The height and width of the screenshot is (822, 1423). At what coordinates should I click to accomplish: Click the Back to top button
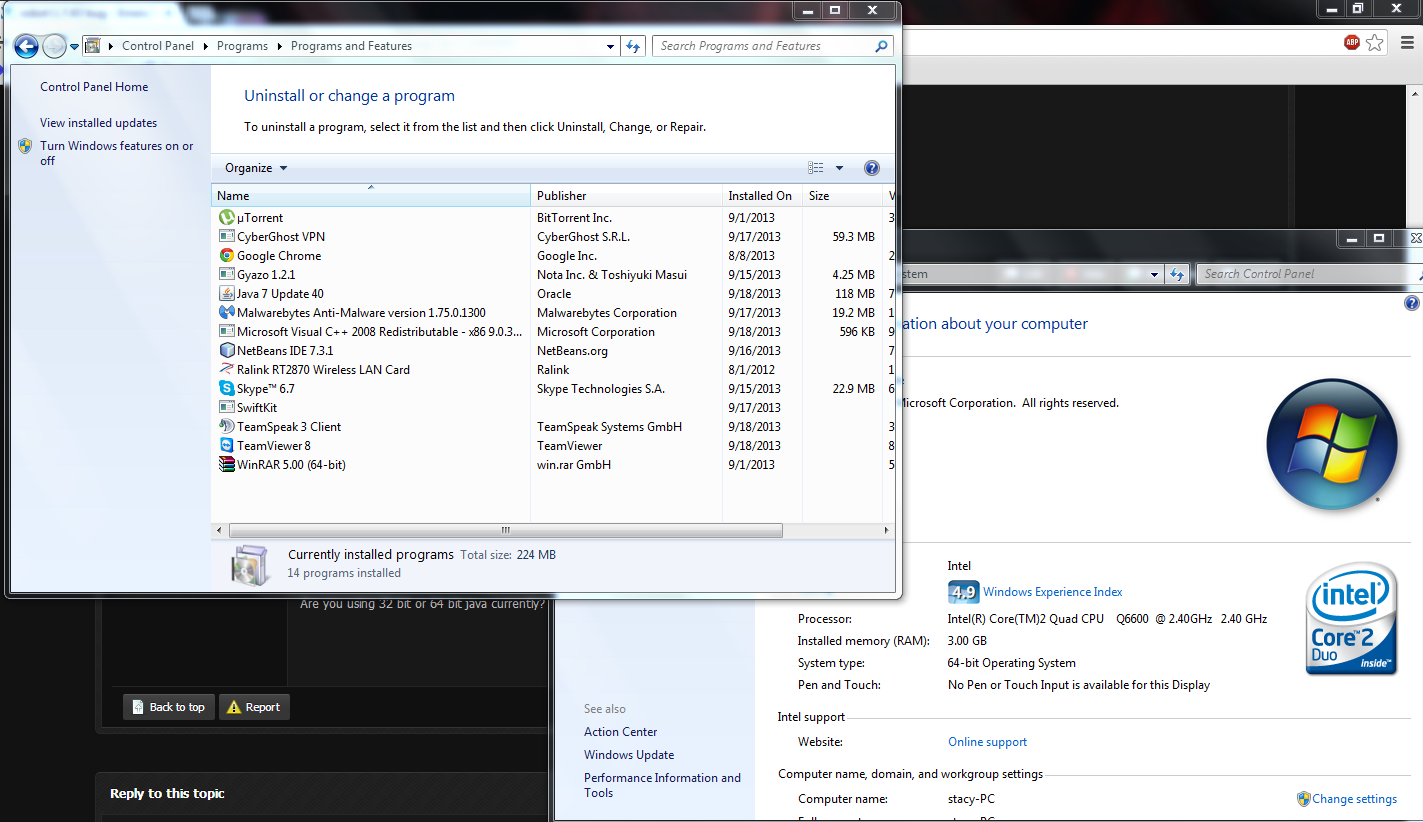point(168,707)
